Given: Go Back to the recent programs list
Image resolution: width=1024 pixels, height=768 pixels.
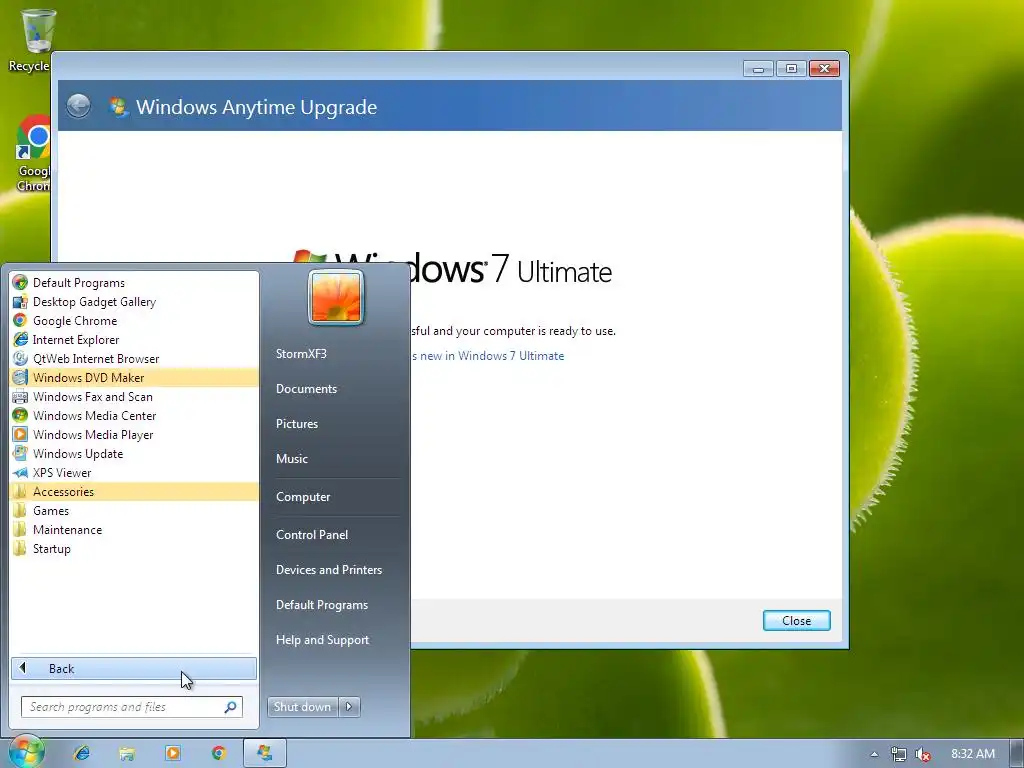Looking at the screenshot, I should pos(134,668).
